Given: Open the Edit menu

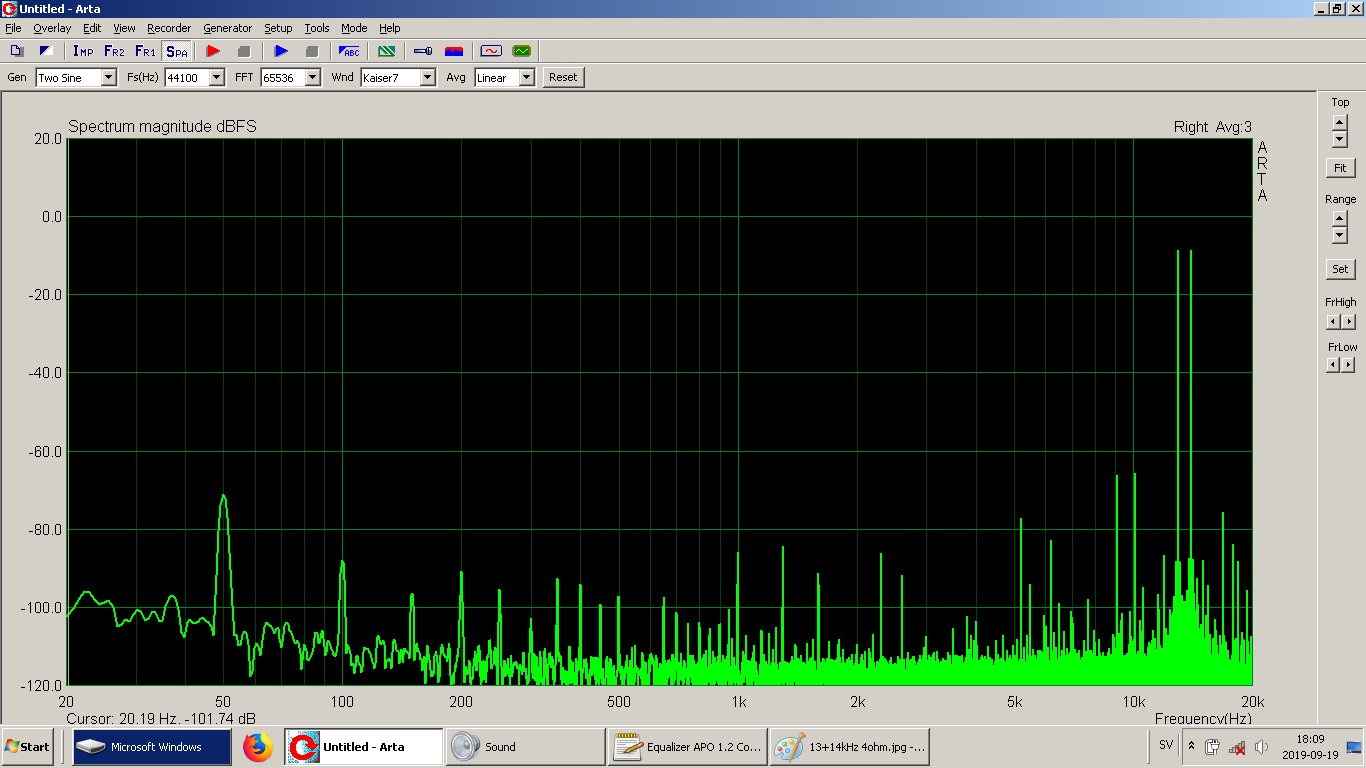Looking at the screenshot, I should click(x=92, y=28).
